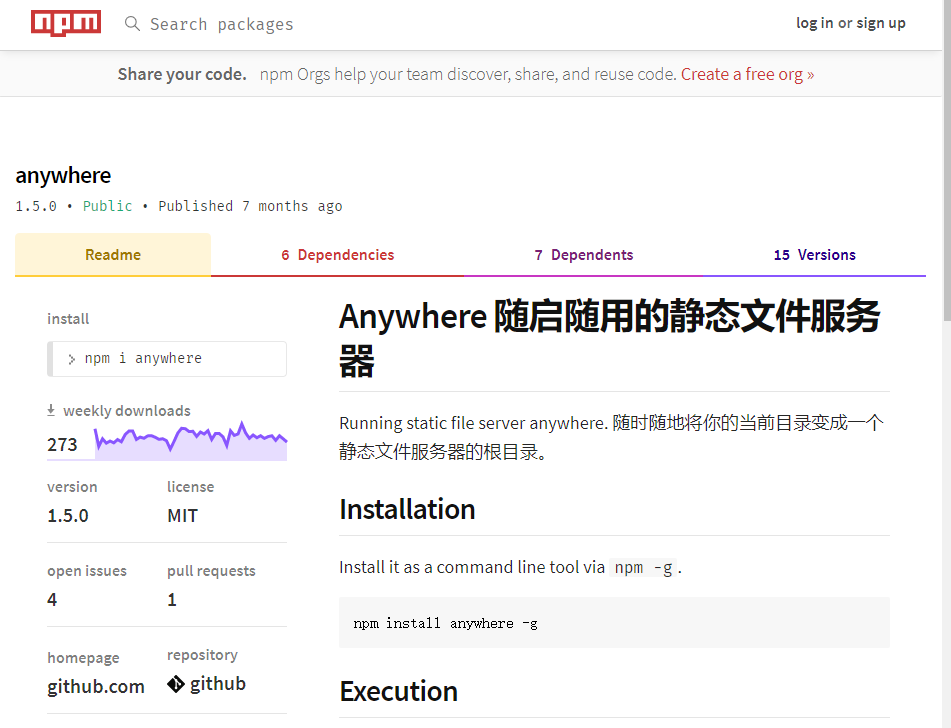Switch to the Readme tab
The width and height of the screenshot is (951, 728).
pyautogui.click(x=113, y=255)
